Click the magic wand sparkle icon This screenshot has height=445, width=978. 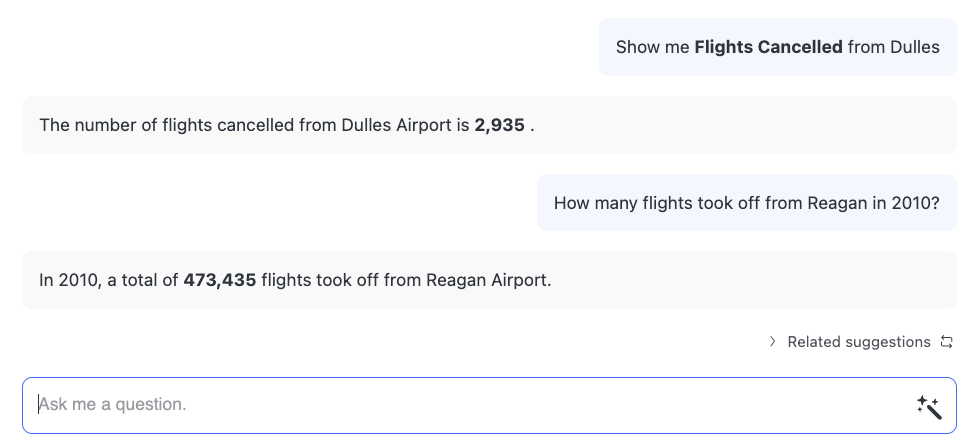coord(929,406)
